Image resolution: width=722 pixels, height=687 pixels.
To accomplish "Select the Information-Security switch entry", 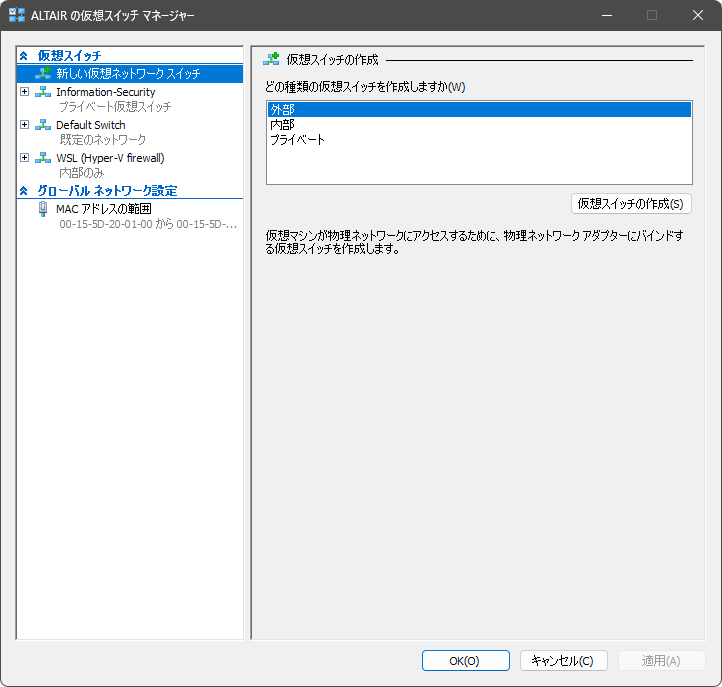I will [105, 92].
